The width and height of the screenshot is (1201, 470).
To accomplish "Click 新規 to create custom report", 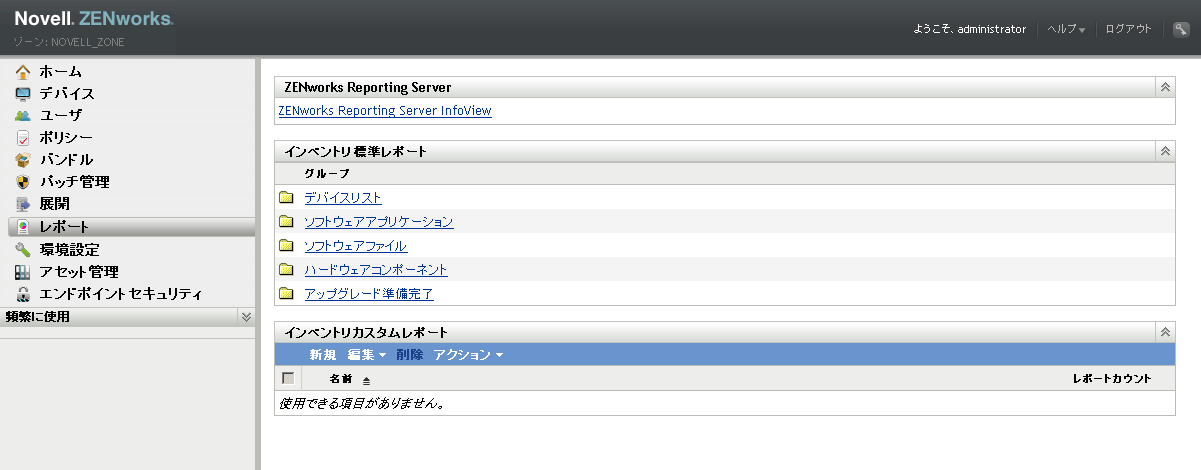I will pos(323,355).
